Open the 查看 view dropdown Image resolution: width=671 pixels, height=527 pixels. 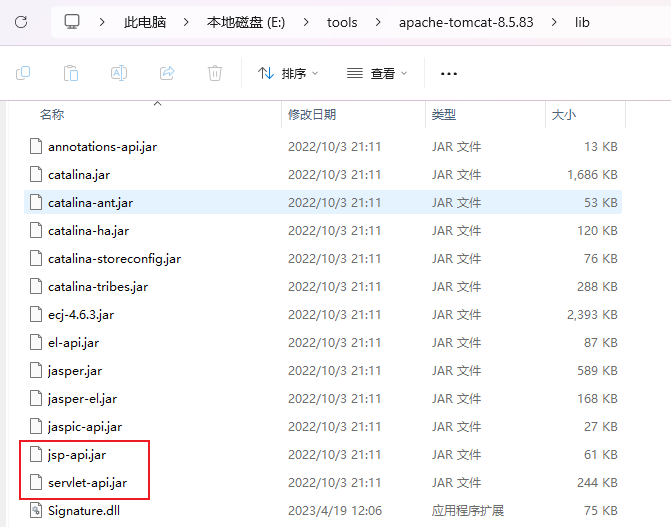377,74
